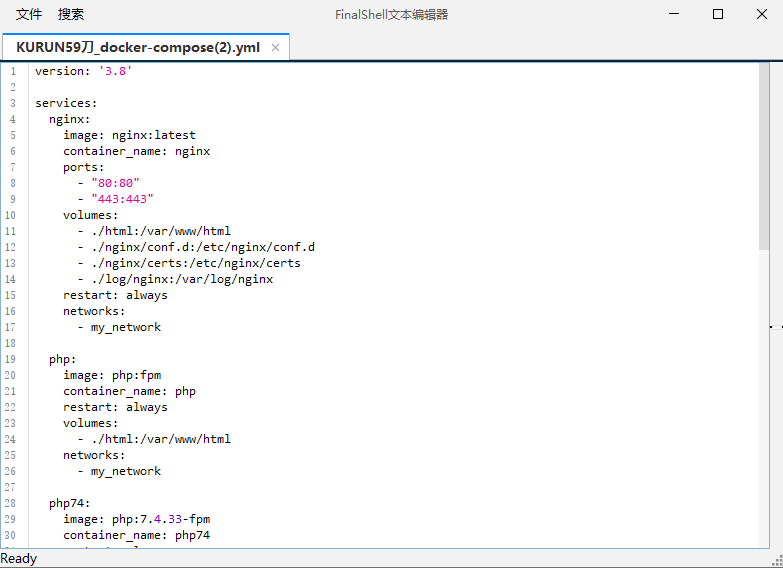Click line number 19 in the gutter
This screenshot has height=568, width=783.
11,359
